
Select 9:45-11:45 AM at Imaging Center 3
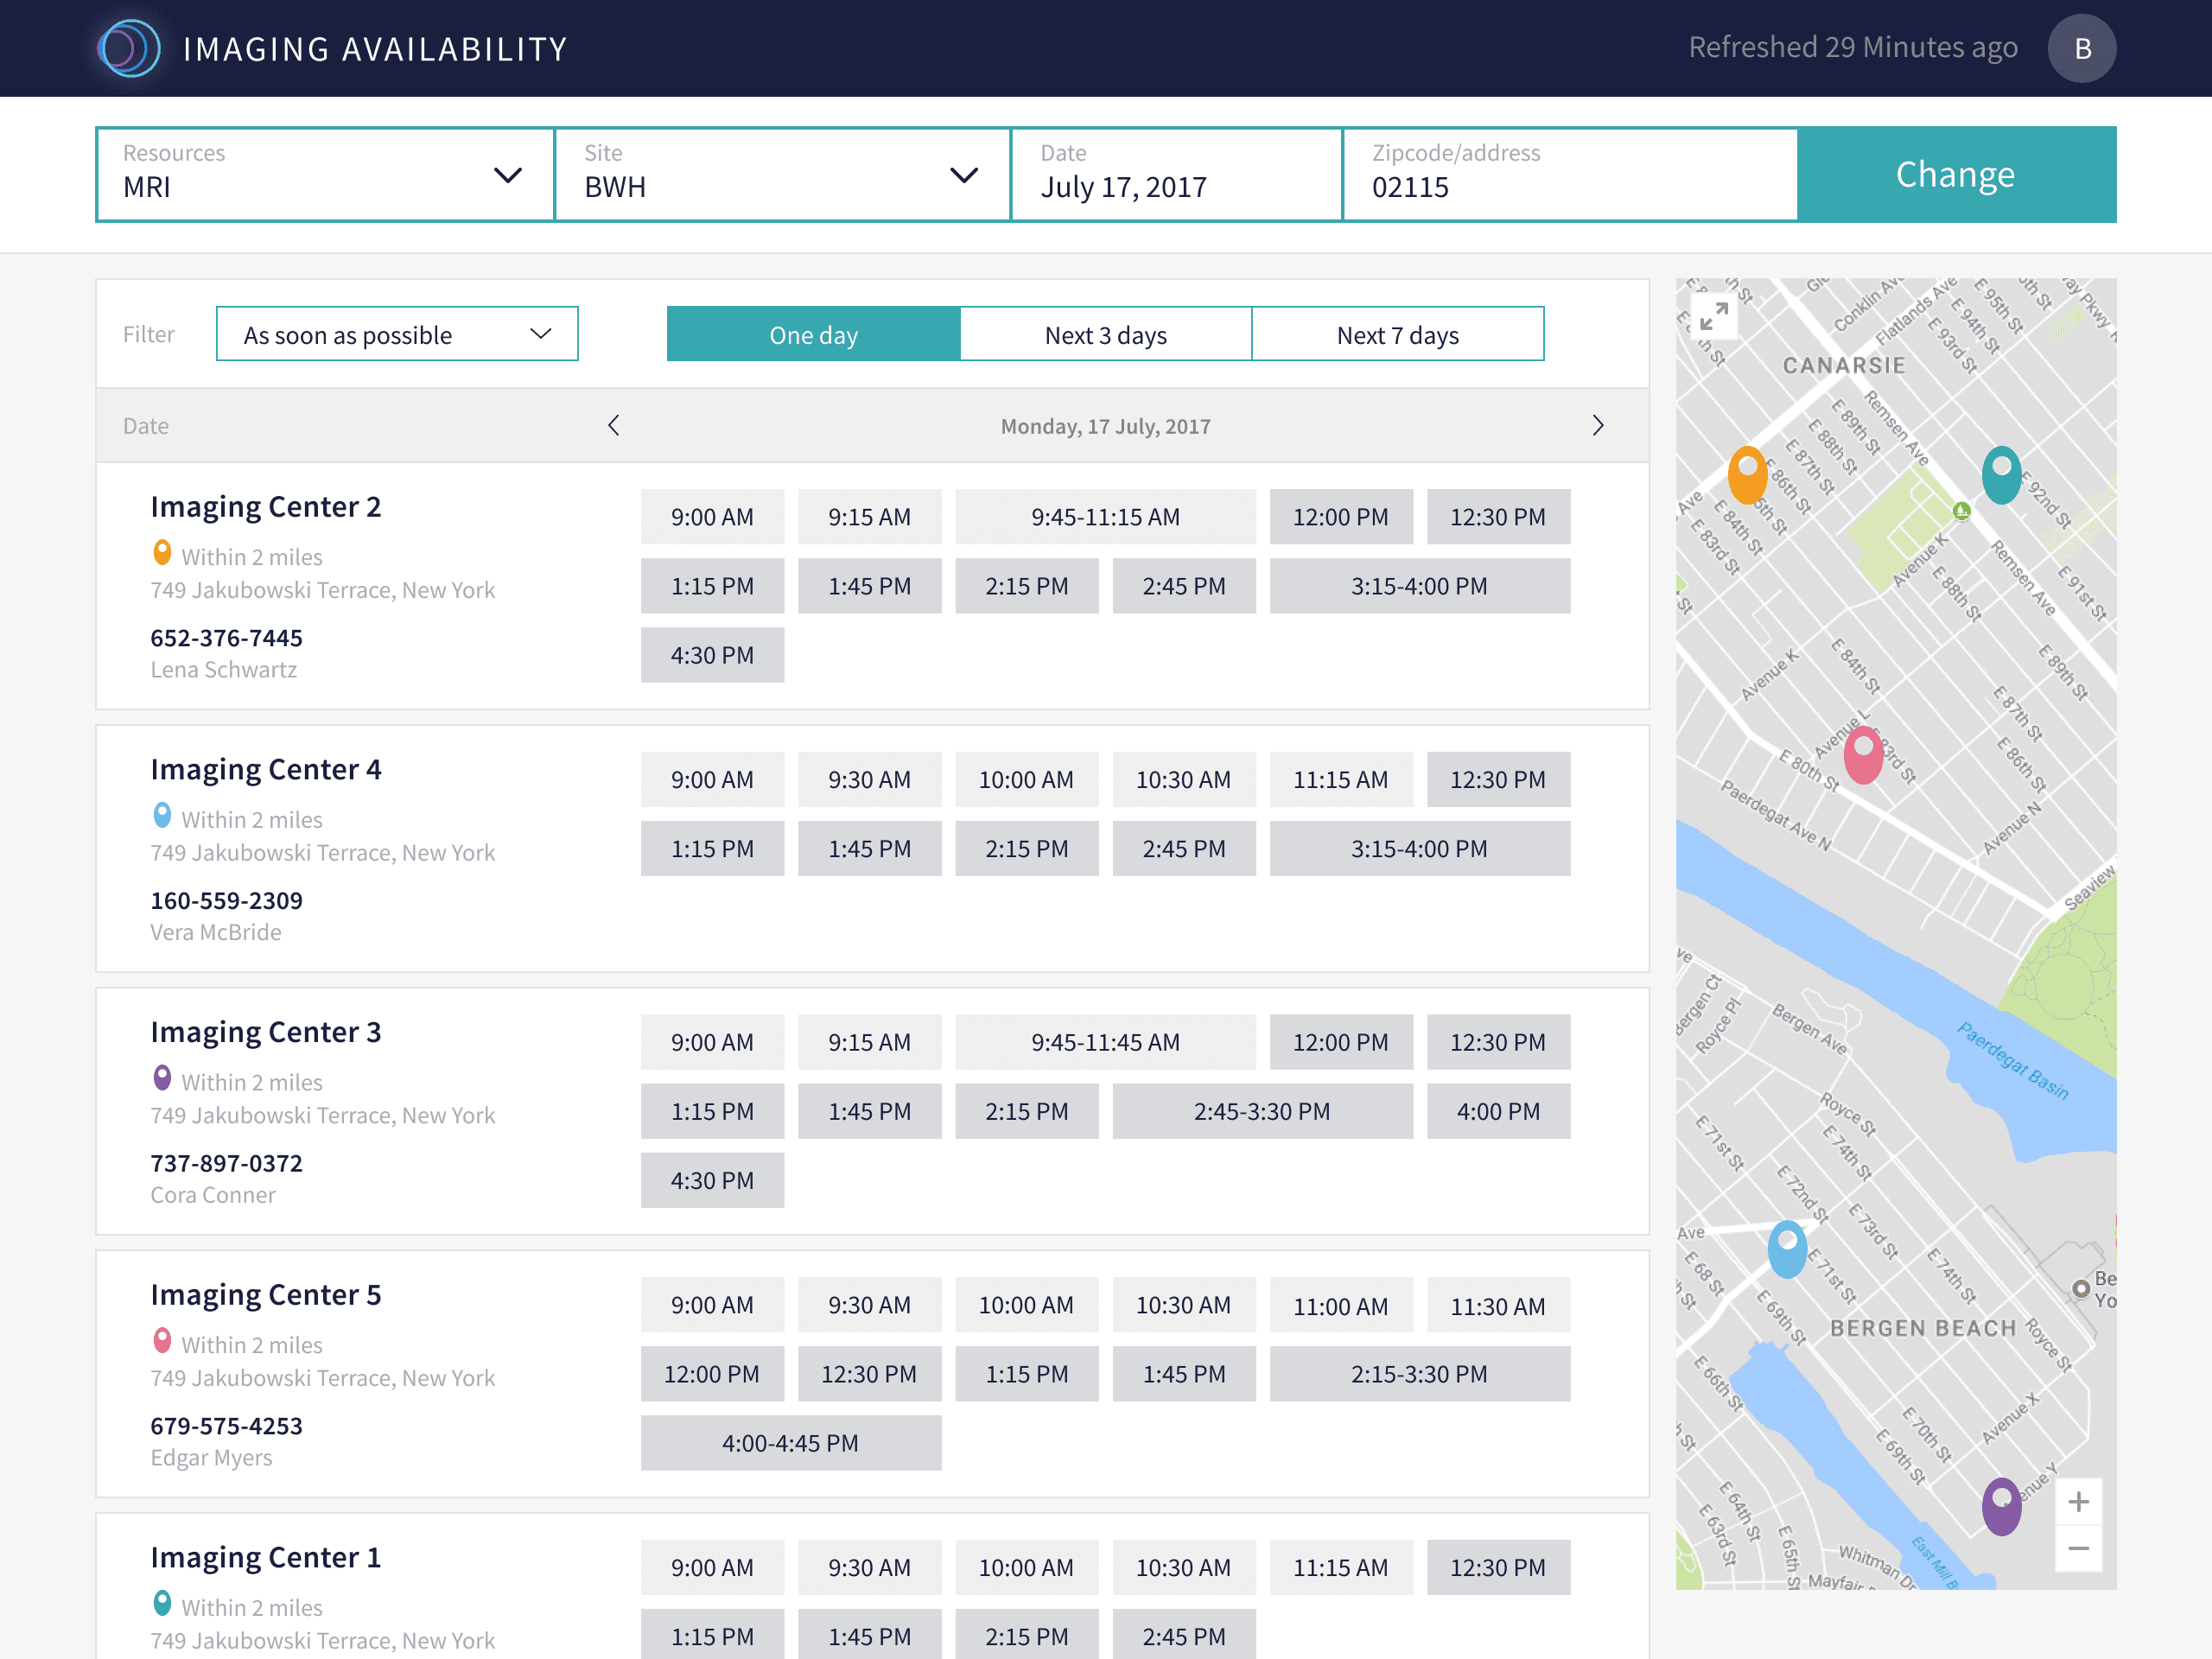pos(1106,1042)
